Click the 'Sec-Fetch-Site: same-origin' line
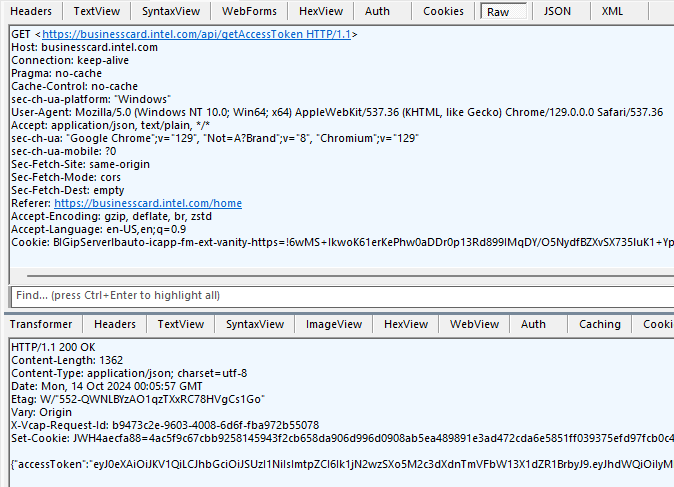Screen dimensions: 674x487 coord(80,164)
